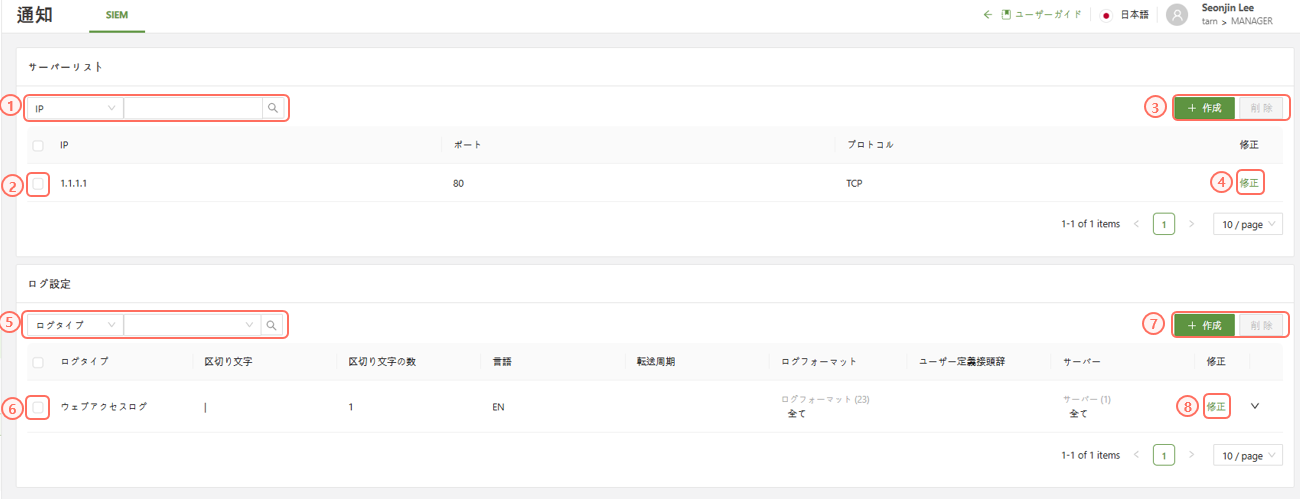Open the ユーザーガイド book icon link
This screenshot has height=499, width=1300.
coord(1007,15)
